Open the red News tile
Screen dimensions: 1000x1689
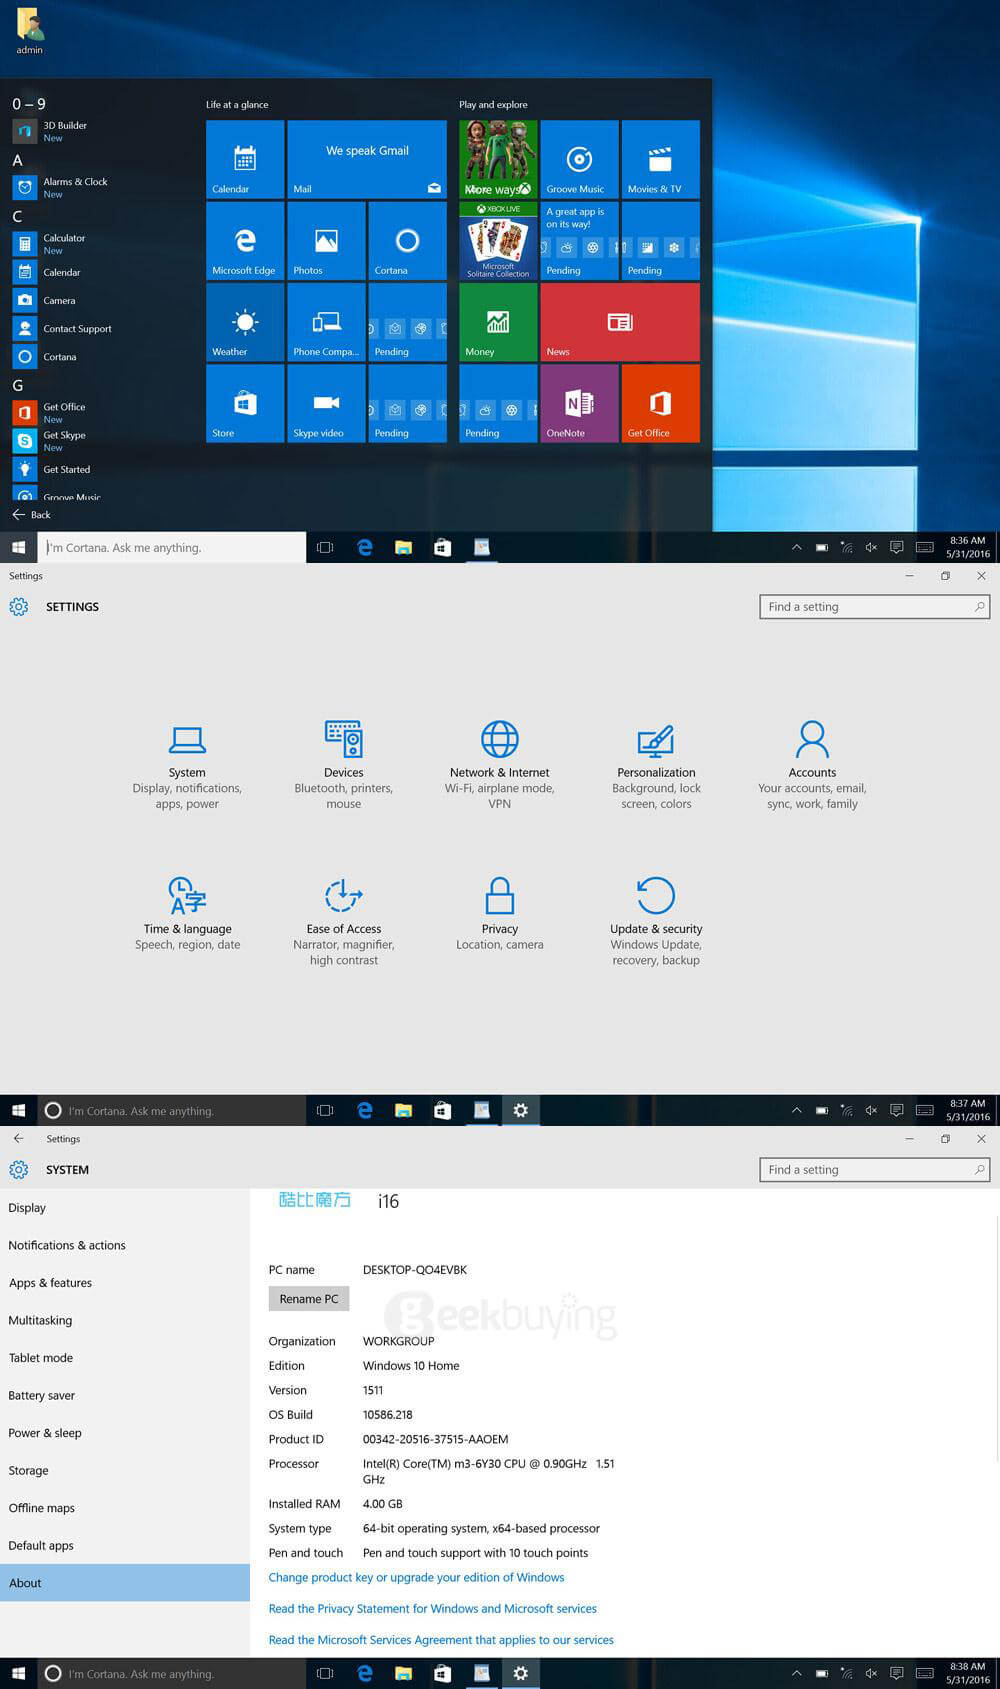coord(620,322)
